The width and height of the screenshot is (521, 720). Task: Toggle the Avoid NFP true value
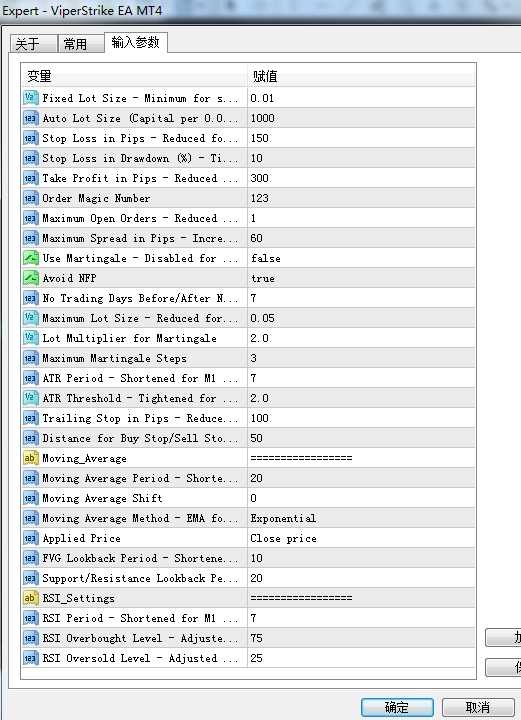pos(361,278)
